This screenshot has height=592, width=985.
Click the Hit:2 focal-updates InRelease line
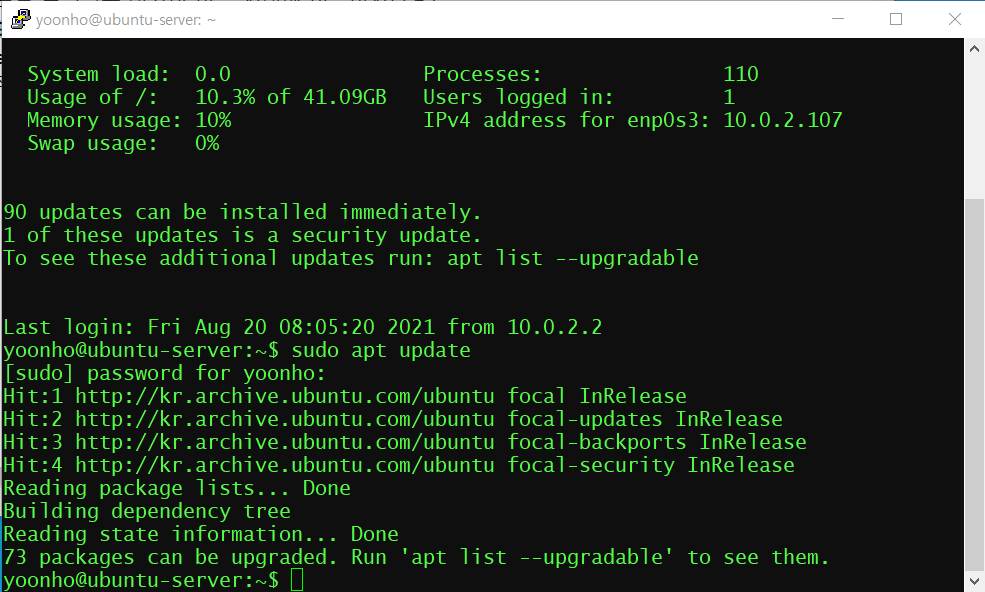tap(393, 419)
